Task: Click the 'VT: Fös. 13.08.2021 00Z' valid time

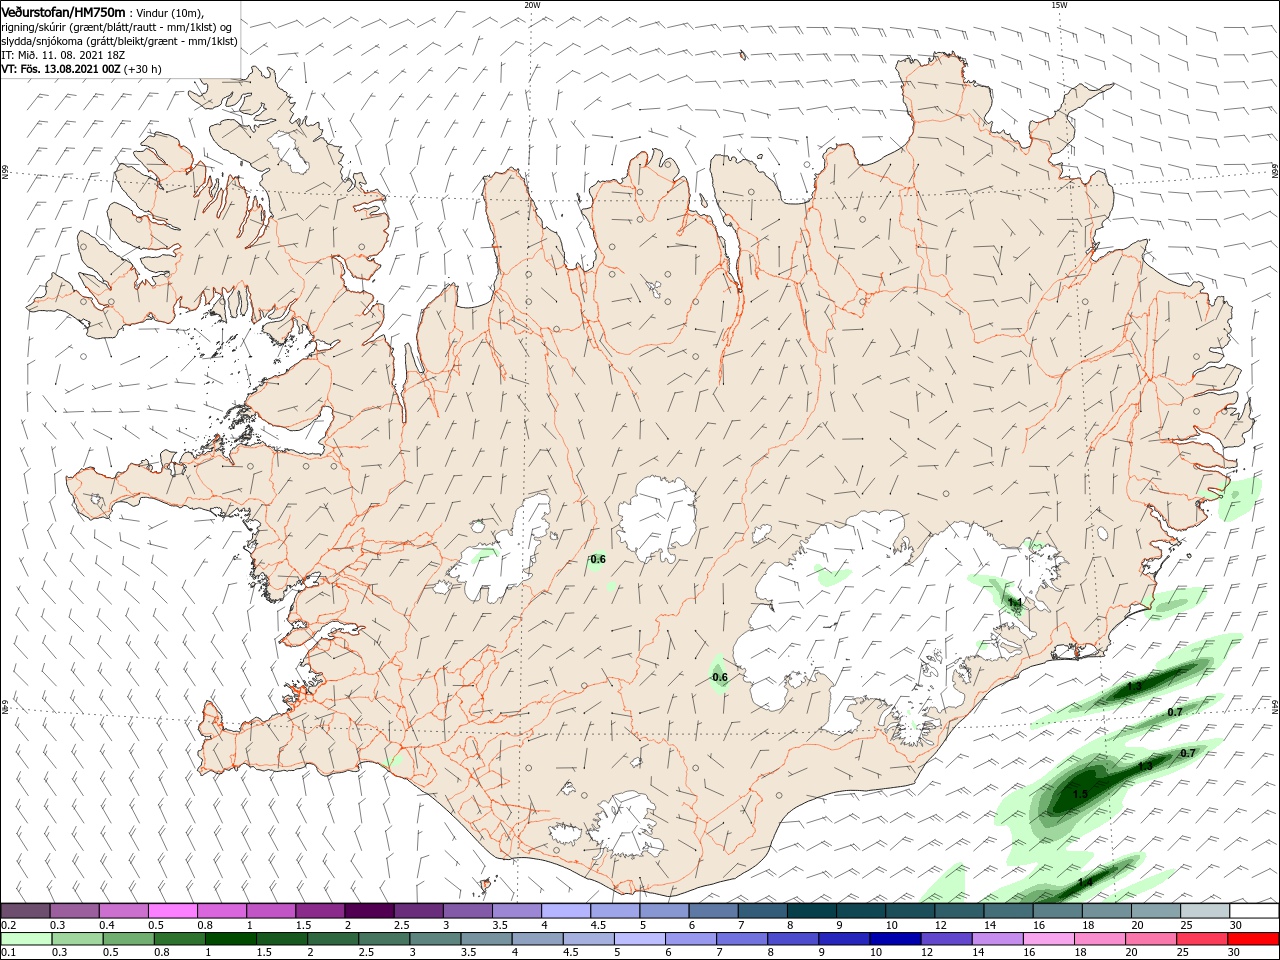Action: point(61,69)
